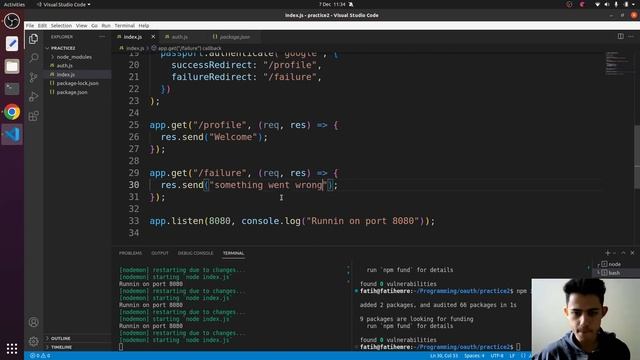Viewport: 640px width, 360px height.
Task: Click the Spaces: 4 indentation status
Action: (474, 356)
